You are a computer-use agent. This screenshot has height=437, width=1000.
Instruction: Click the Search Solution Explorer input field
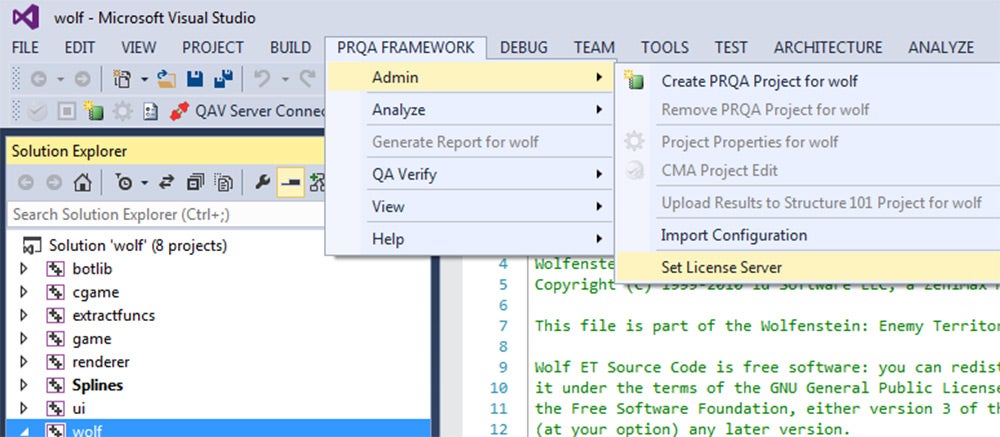[166, 214]
